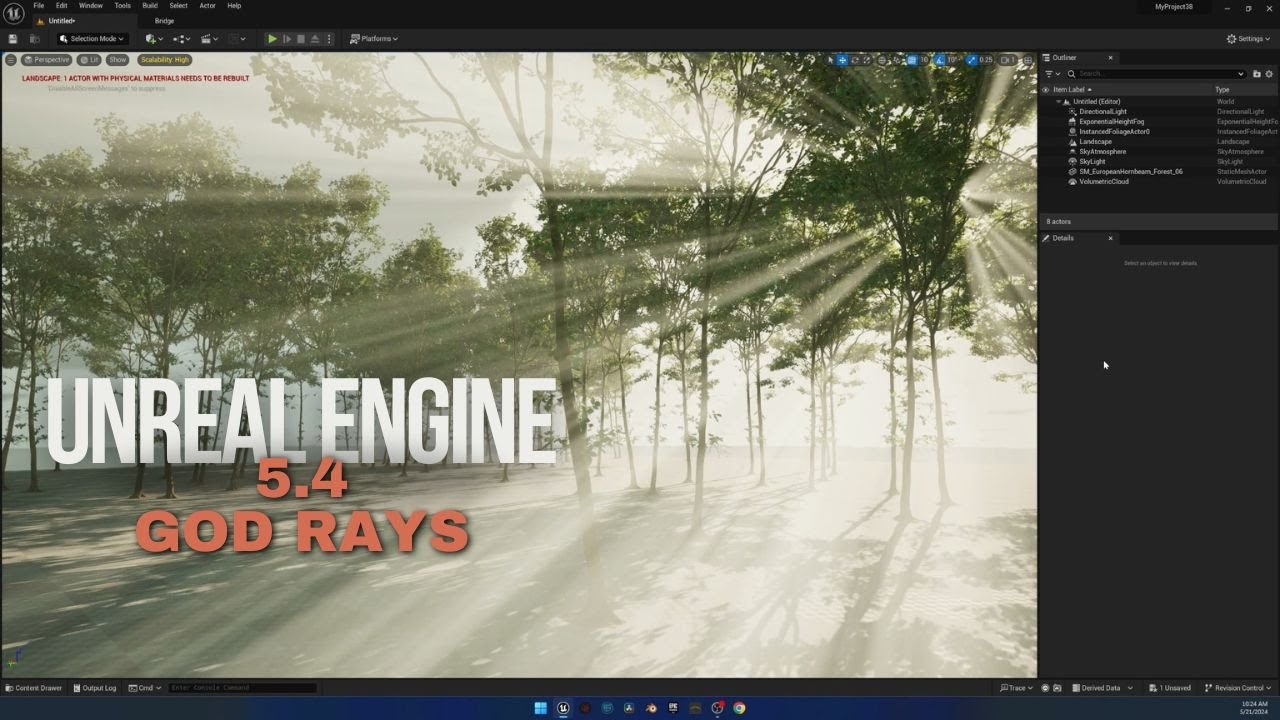Open the Blueprints dropdown in toolbar

point(181,39)
